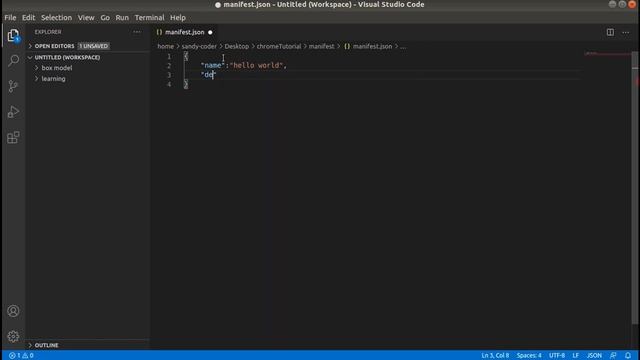The width and height of the screenshot is (640, 360).
Task: Open the Manage gear icon
Action: point(13,336)
